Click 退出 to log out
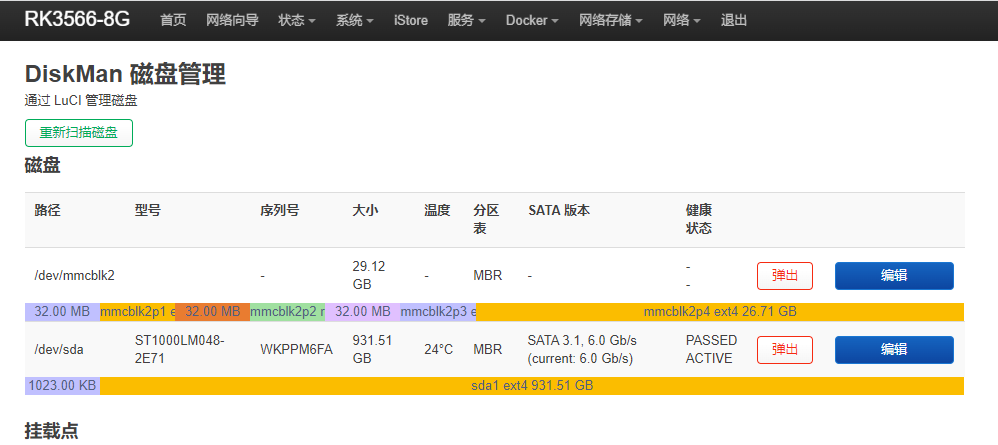 [x=734, y=20]
